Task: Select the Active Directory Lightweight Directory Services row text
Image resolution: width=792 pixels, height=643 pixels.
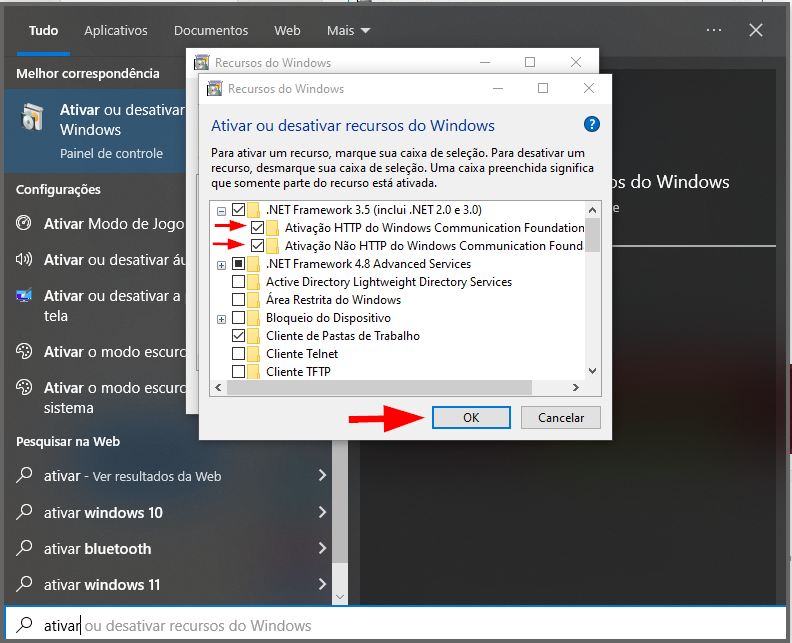Action: coord(389,282)
